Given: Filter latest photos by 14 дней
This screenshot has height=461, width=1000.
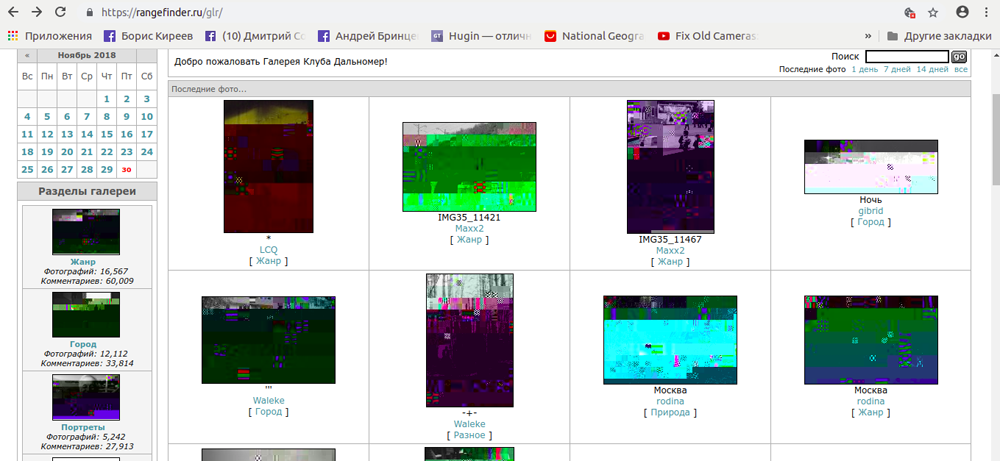Looking at the screenshot, I should [932, 69].
